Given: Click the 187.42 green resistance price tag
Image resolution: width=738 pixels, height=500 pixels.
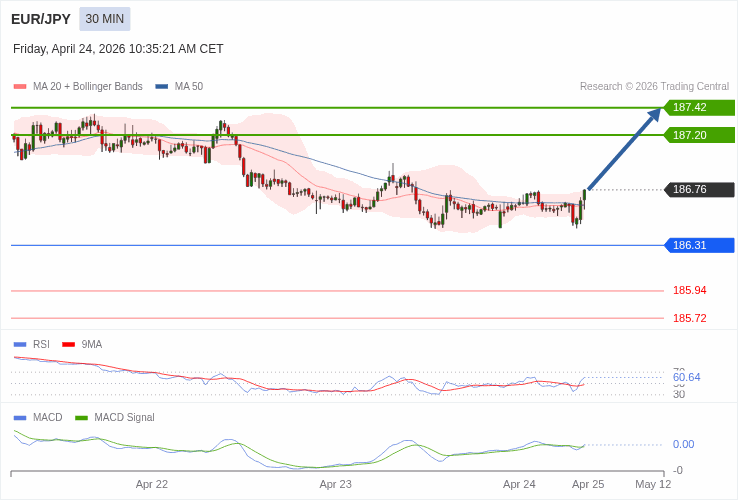Looking at the screenshot, I should [x=699, y=107].
